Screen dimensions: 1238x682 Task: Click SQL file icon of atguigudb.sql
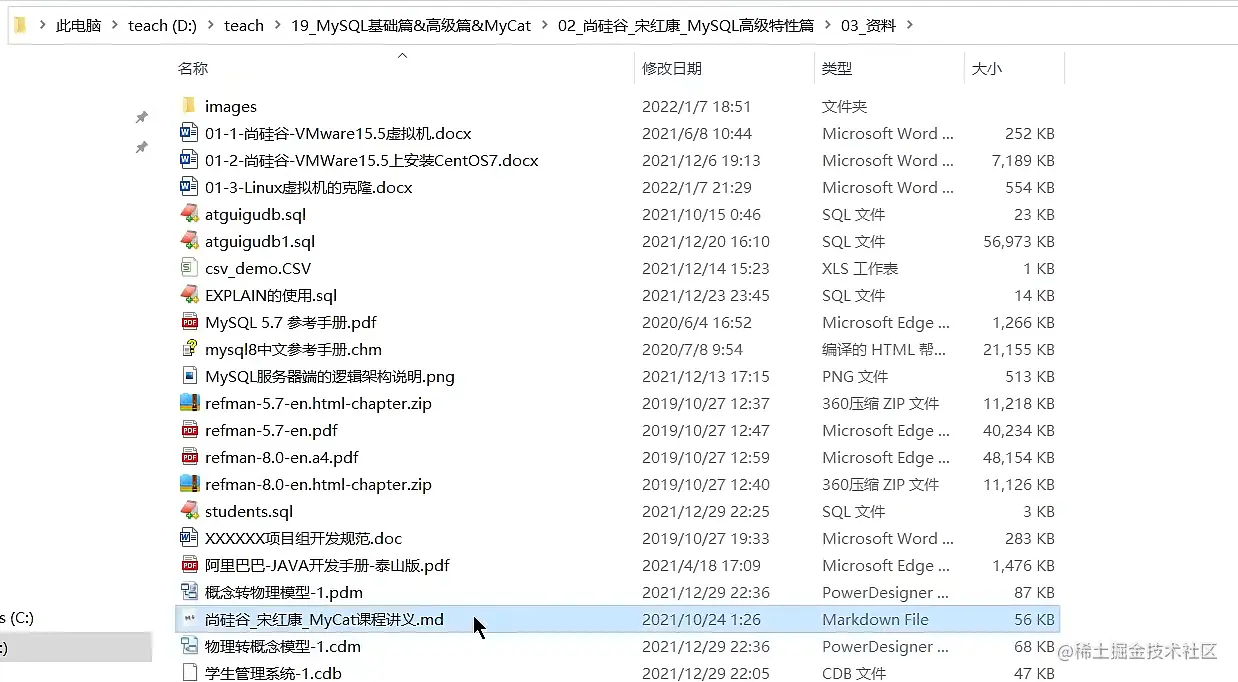coord(190,214)
